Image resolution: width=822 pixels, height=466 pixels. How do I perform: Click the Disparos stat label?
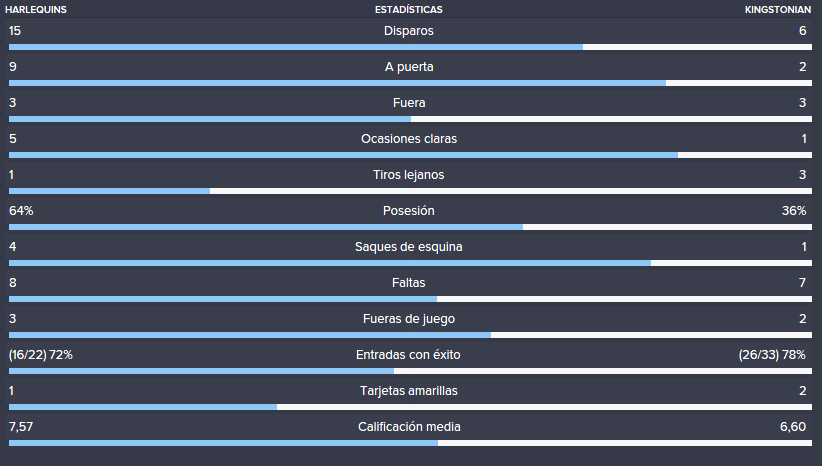[x=408, y=31]
